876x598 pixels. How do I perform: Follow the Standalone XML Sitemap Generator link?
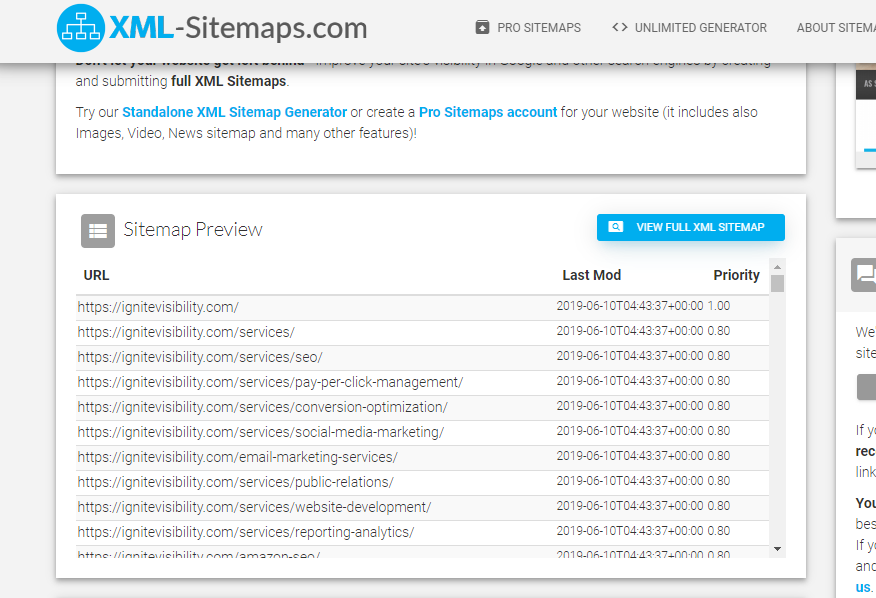pyautogui.click(x=234, y=112)
